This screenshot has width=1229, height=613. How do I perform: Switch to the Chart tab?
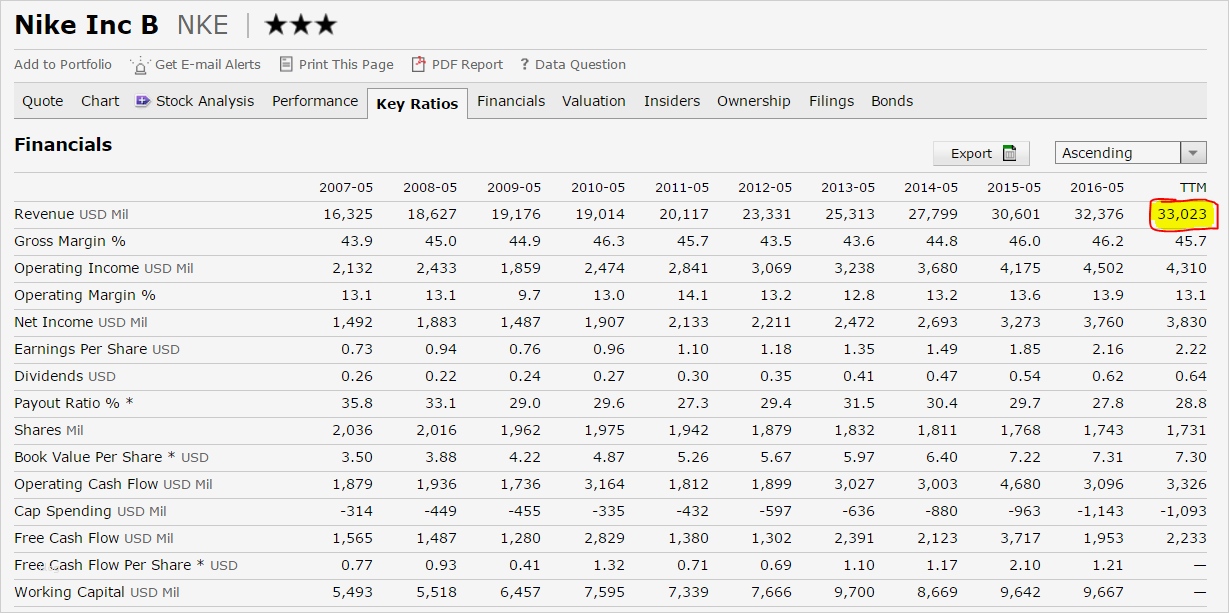click(100, 101)
